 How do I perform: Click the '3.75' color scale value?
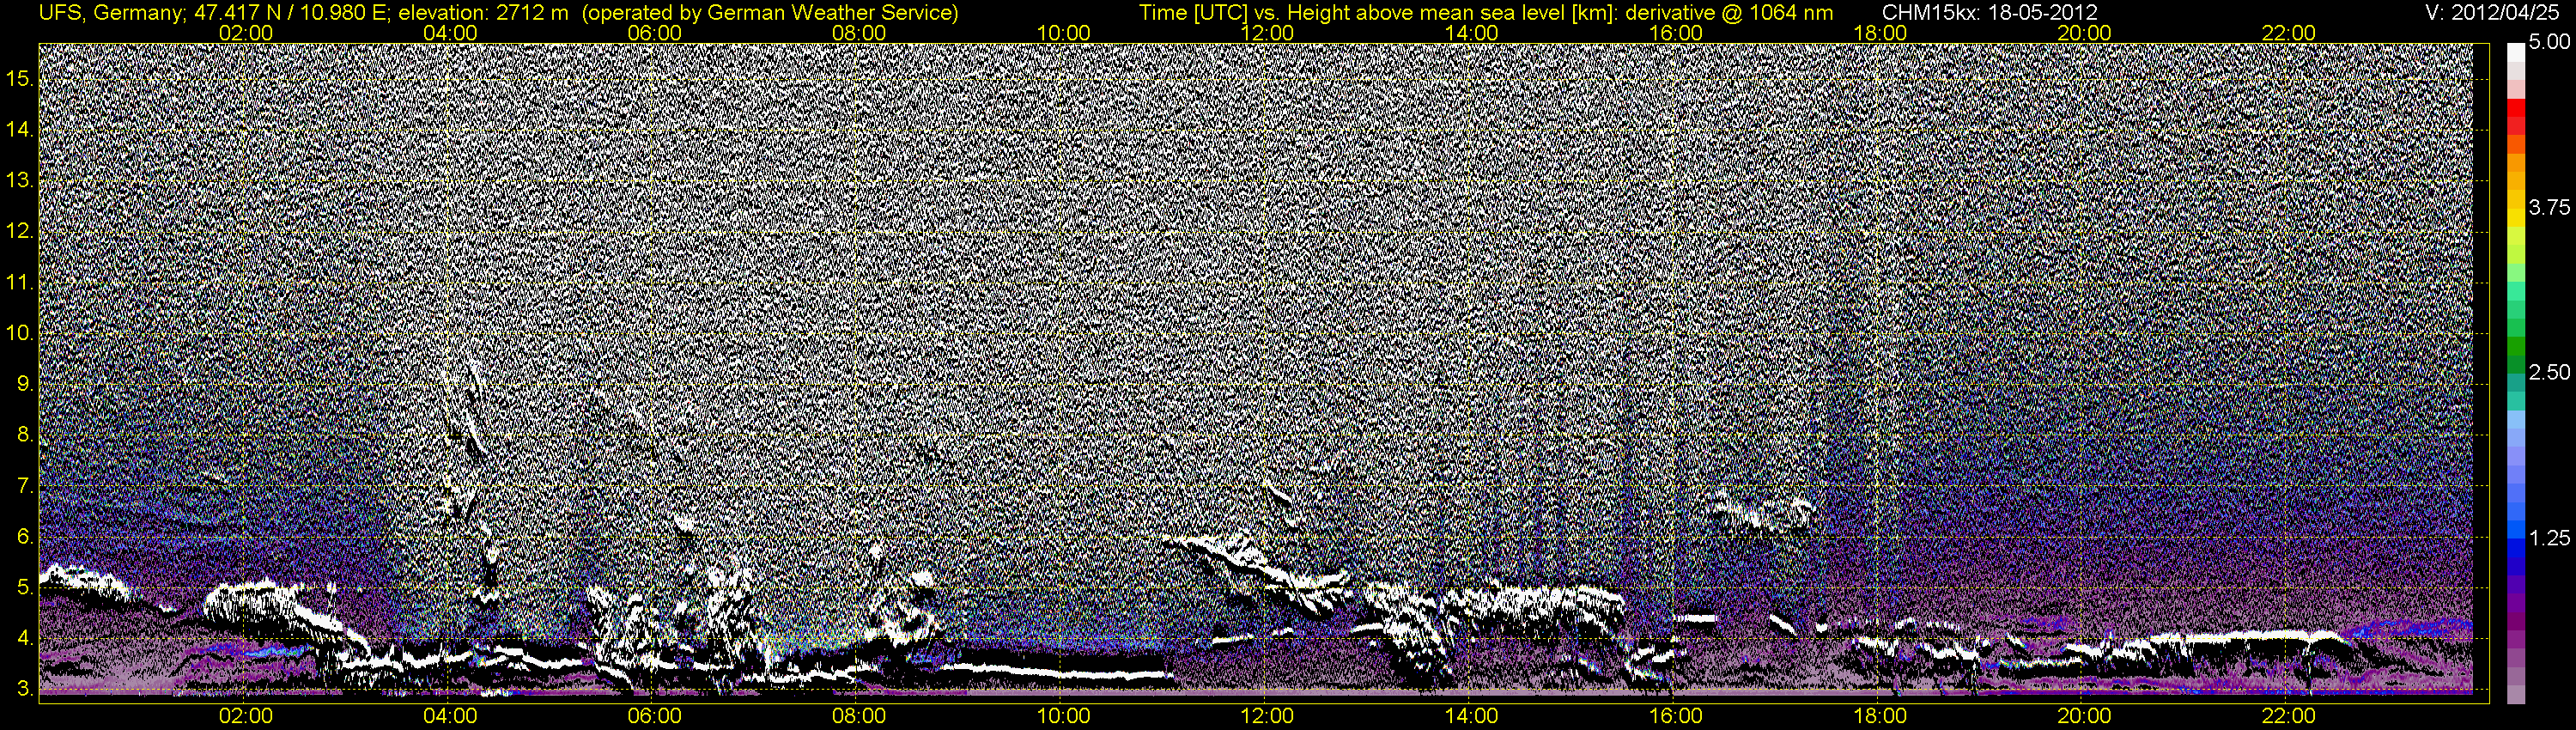2549,207
